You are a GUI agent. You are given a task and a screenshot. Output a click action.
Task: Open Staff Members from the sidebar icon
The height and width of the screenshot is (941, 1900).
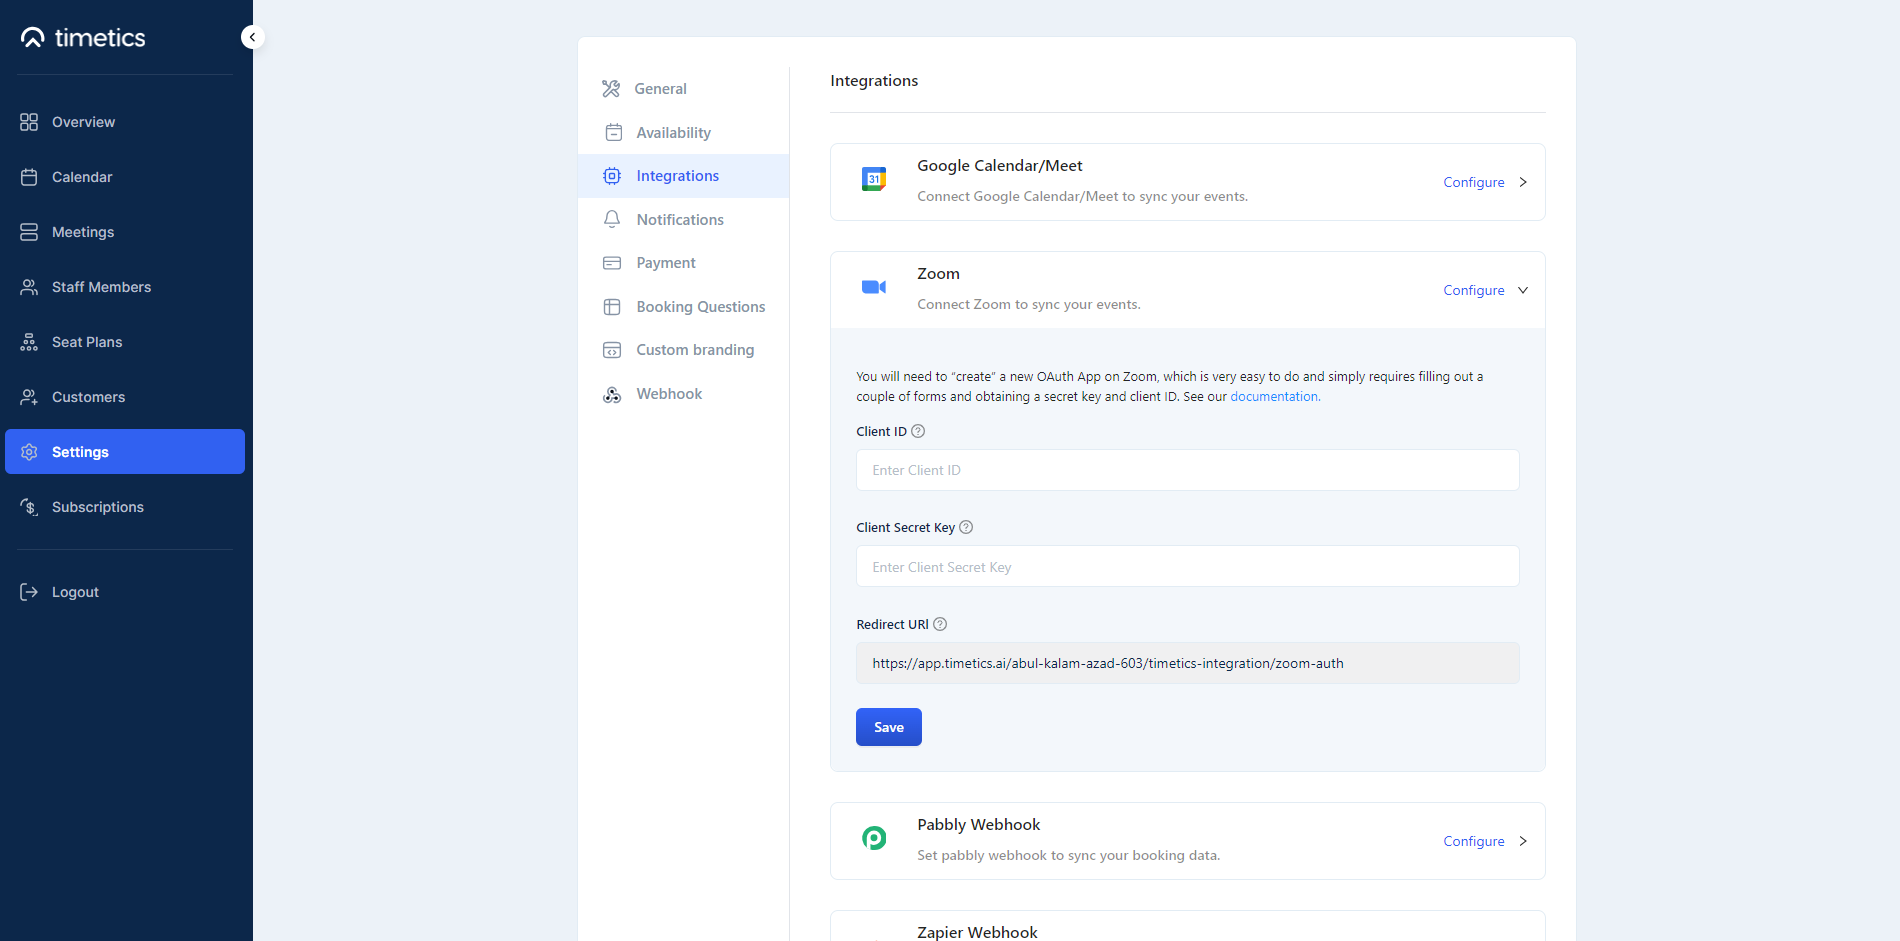(29, 286)
